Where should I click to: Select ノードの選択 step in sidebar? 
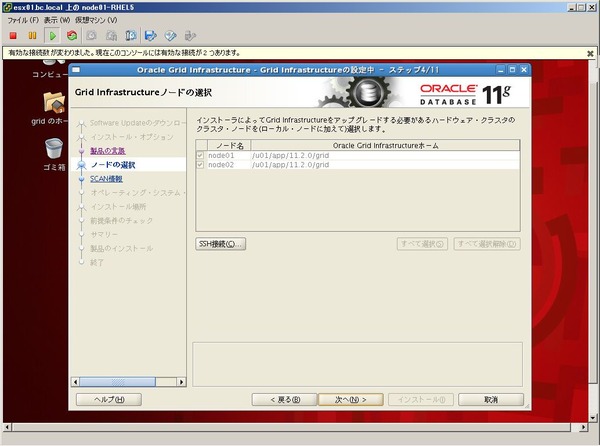[x=113, y=165]
